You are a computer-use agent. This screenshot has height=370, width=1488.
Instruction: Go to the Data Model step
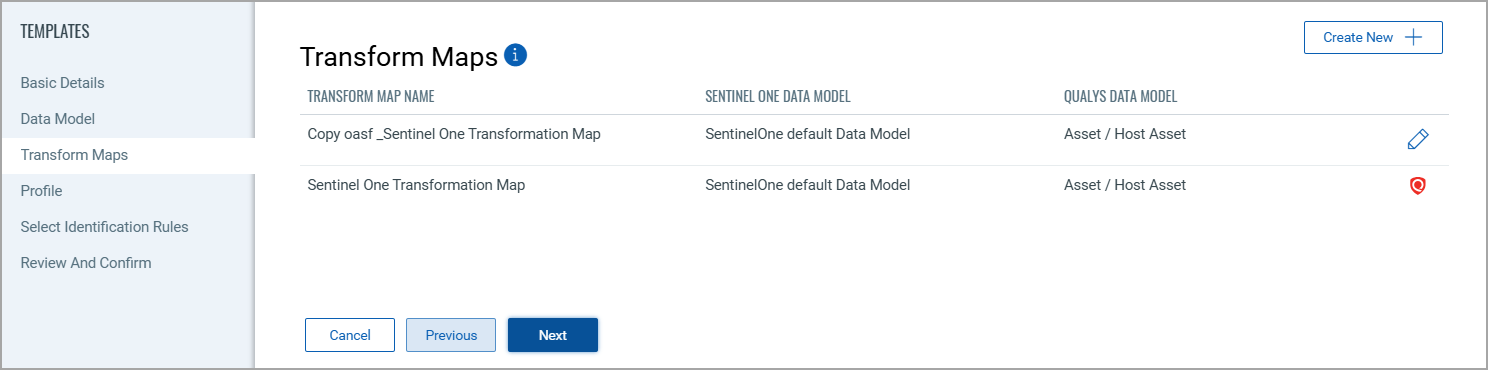point(57,119)
